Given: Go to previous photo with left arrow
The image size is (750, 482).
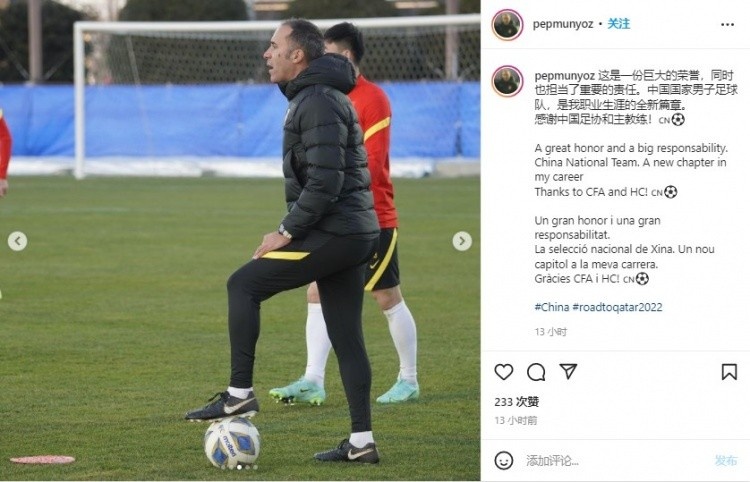Looking at the screenshot, I should (x=17, y=241).
